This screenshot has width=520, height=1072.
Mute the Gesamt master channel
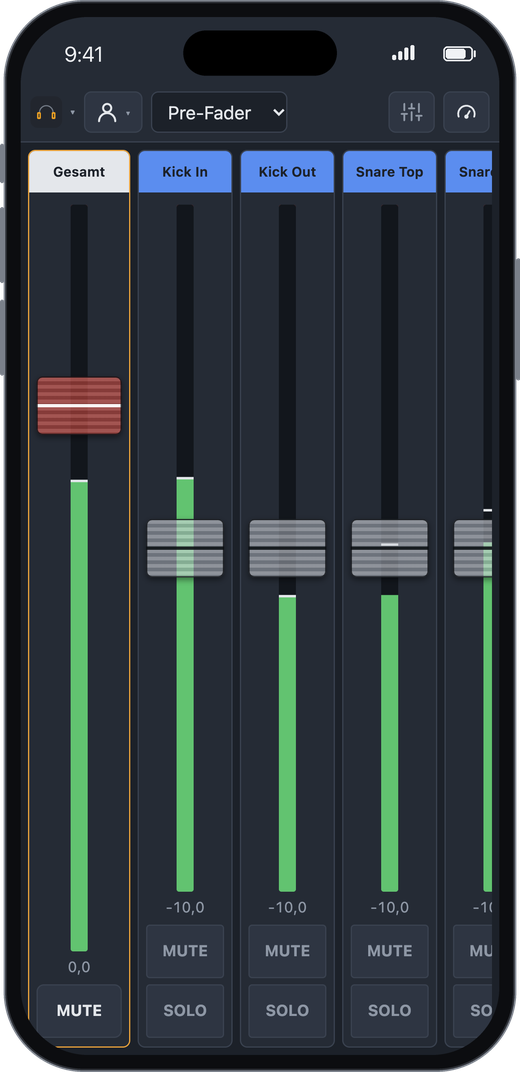pos(79,1010)
